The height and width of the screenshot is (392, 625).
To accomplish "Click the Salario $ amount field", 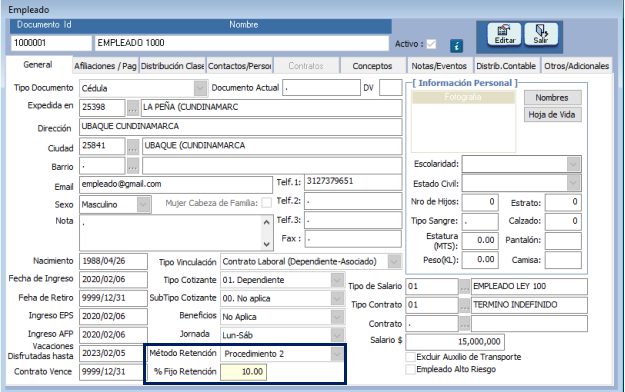I will [455, 342].
